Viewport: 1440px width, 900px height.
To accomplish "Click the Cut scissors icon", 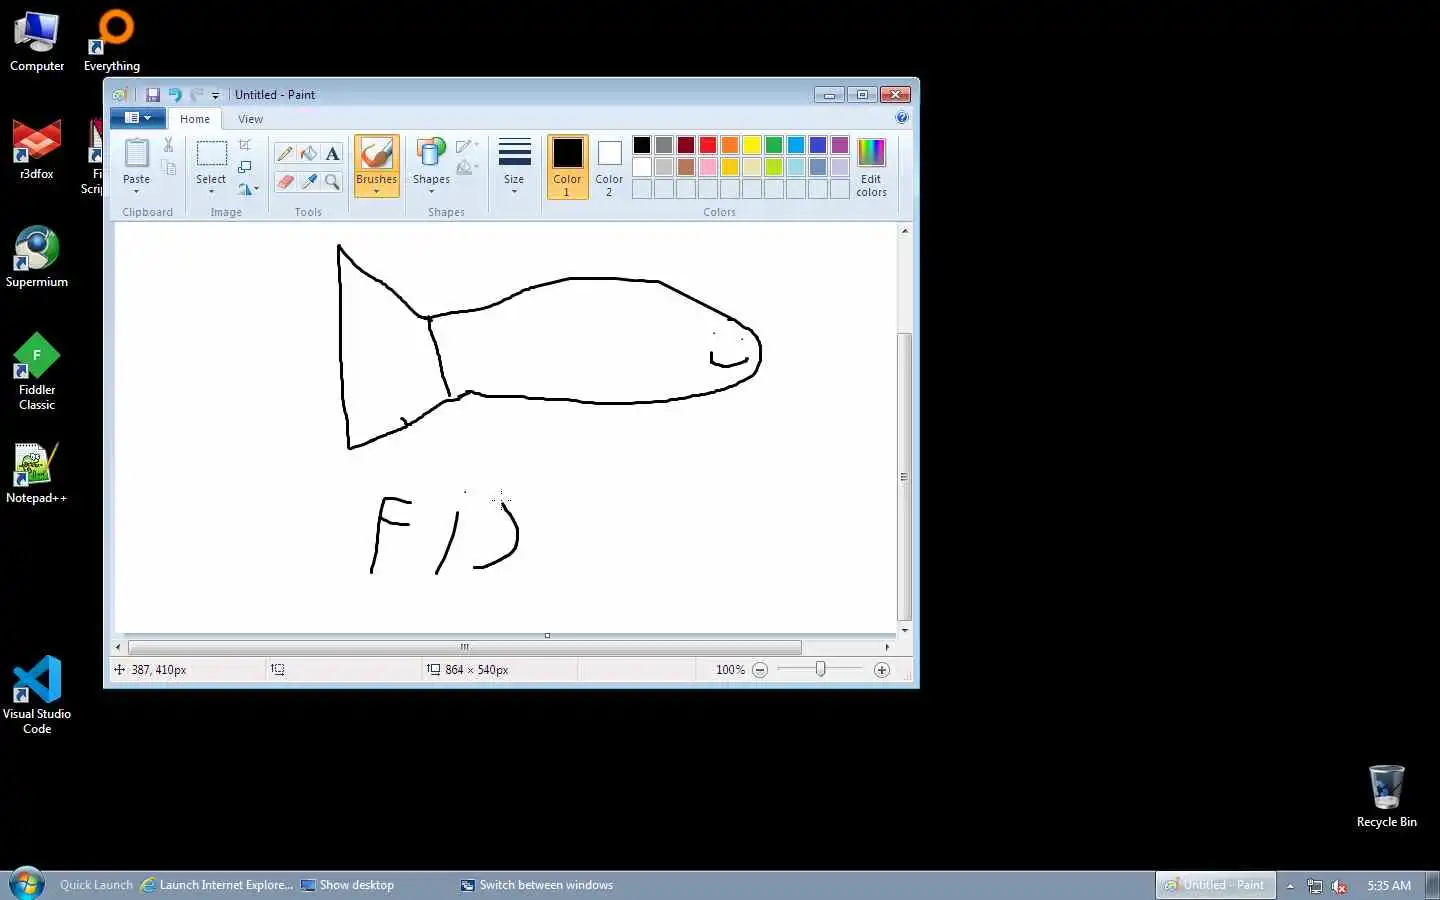I will click(169, 145).
